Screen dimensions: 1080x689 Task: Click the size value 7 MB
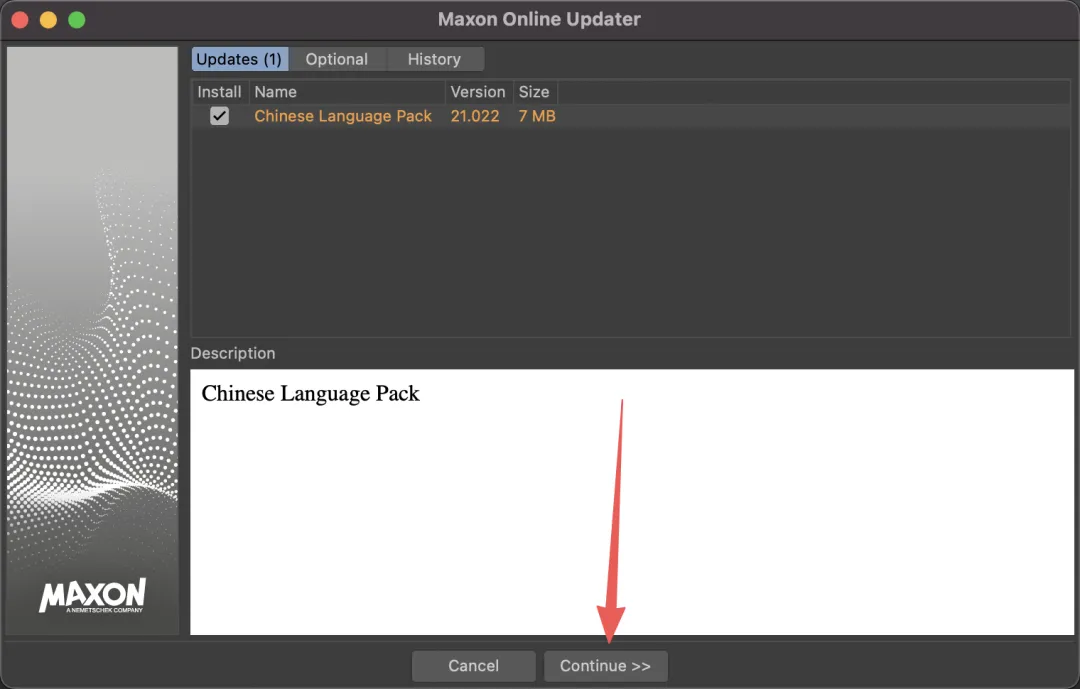pyautogui.click(x=537, y=116)
